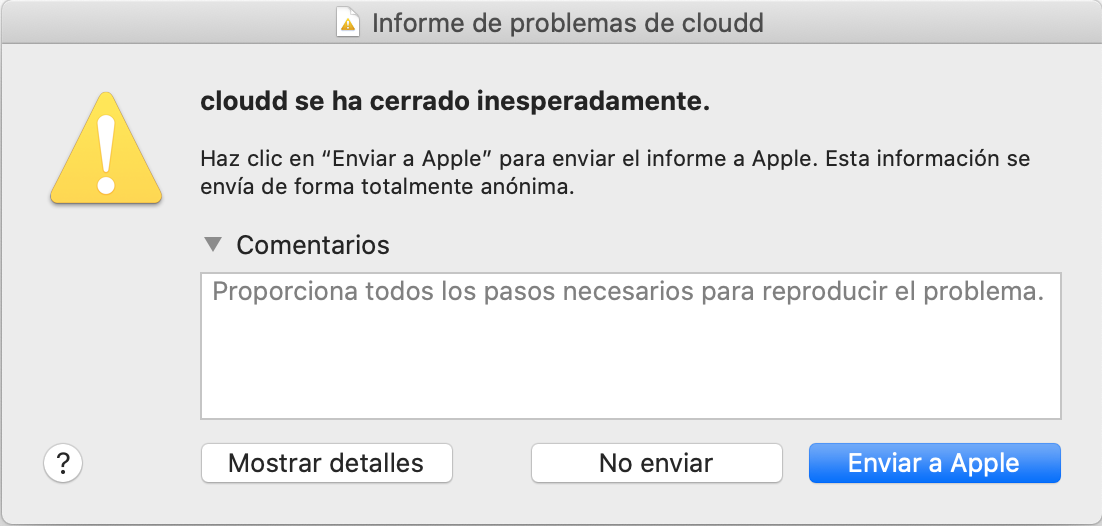This screenshot has width=1102, height=526.
Task: Click the question mark help button
Action: [x=63, y=463]
